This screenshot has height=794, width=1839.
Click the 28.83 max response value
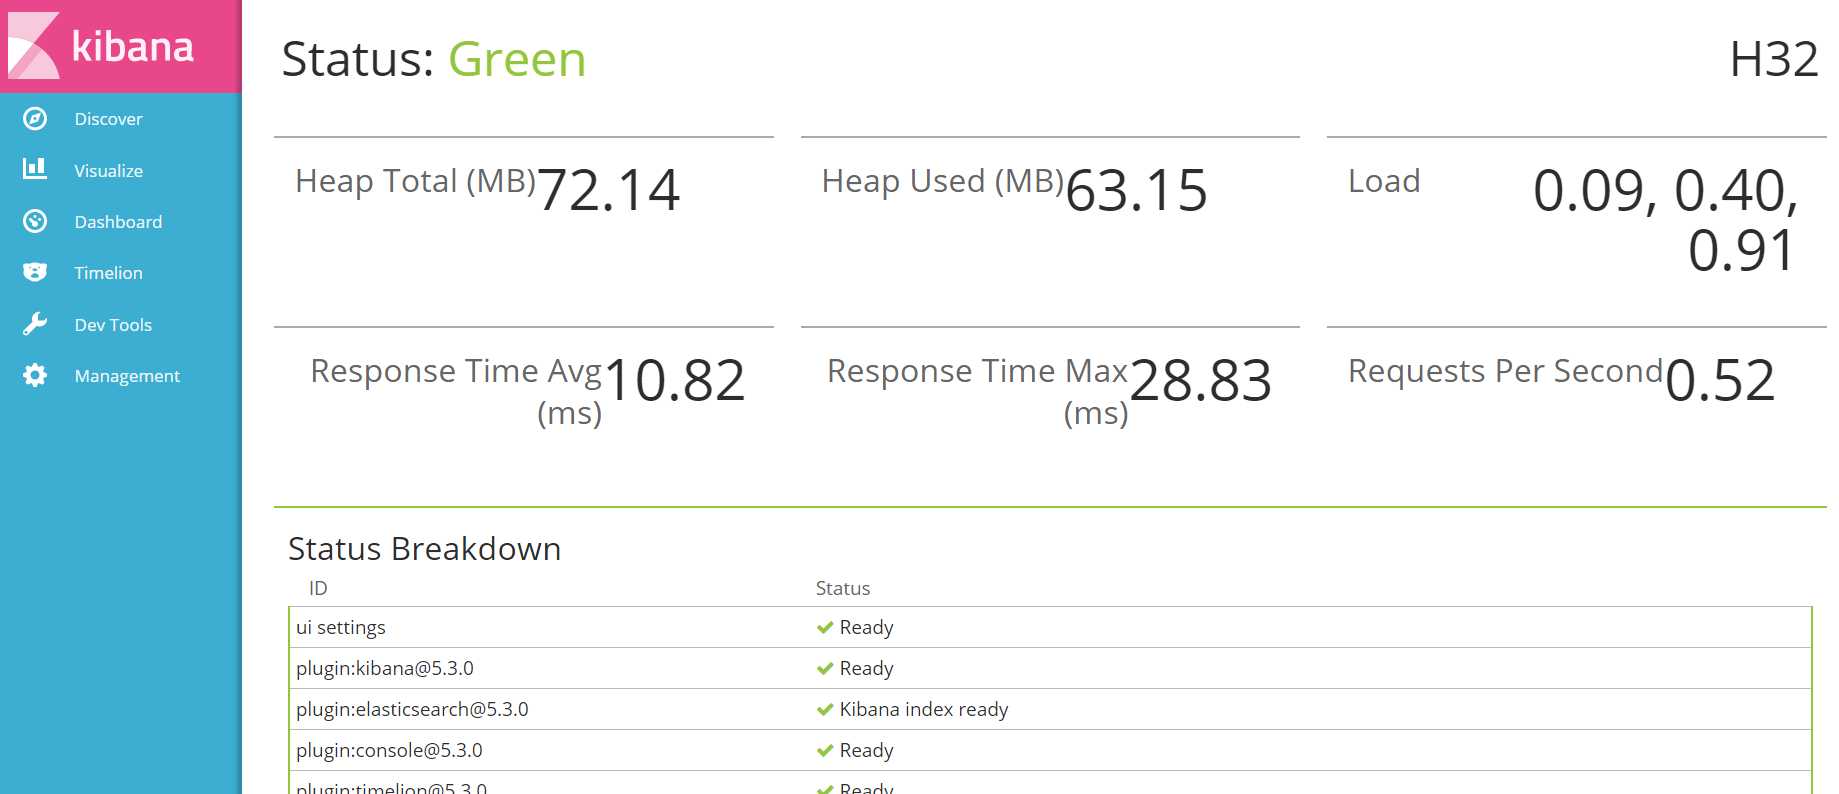(1201, 380)
